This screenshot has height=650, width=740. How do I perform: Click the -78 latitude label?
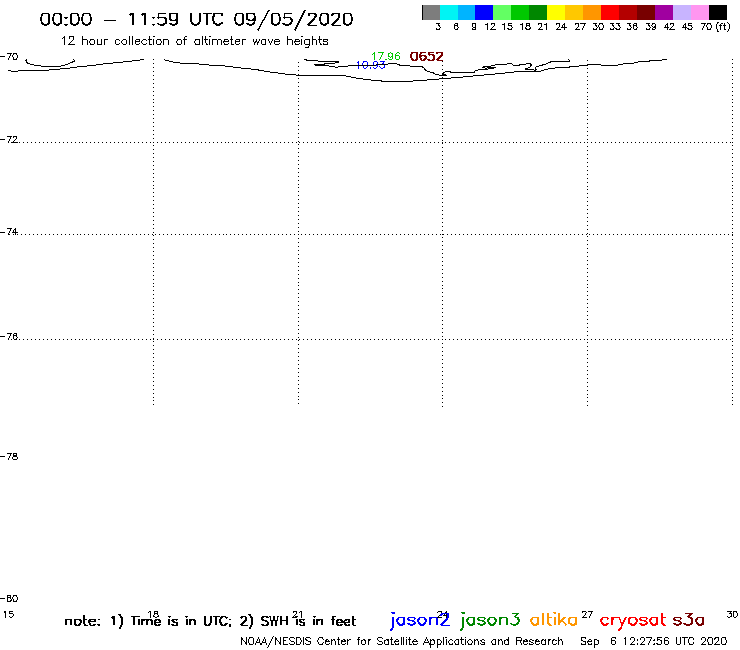pyautogui.click(x=9, y=456)
